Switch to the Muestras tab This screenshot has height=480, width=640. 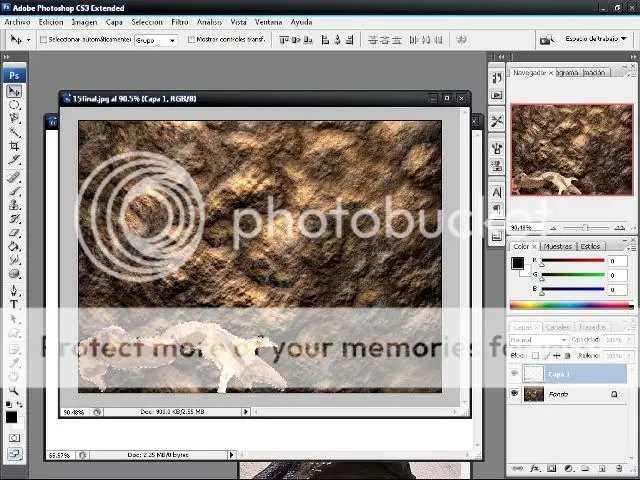tap(558, 247)
